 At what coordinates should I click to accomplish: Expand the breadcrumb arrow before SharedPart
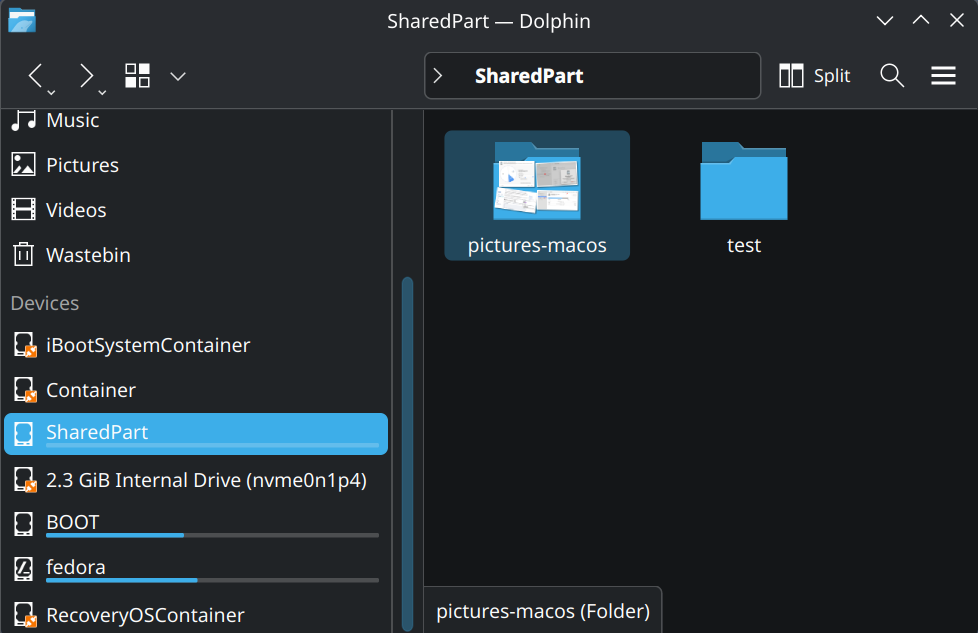[438, 75]
